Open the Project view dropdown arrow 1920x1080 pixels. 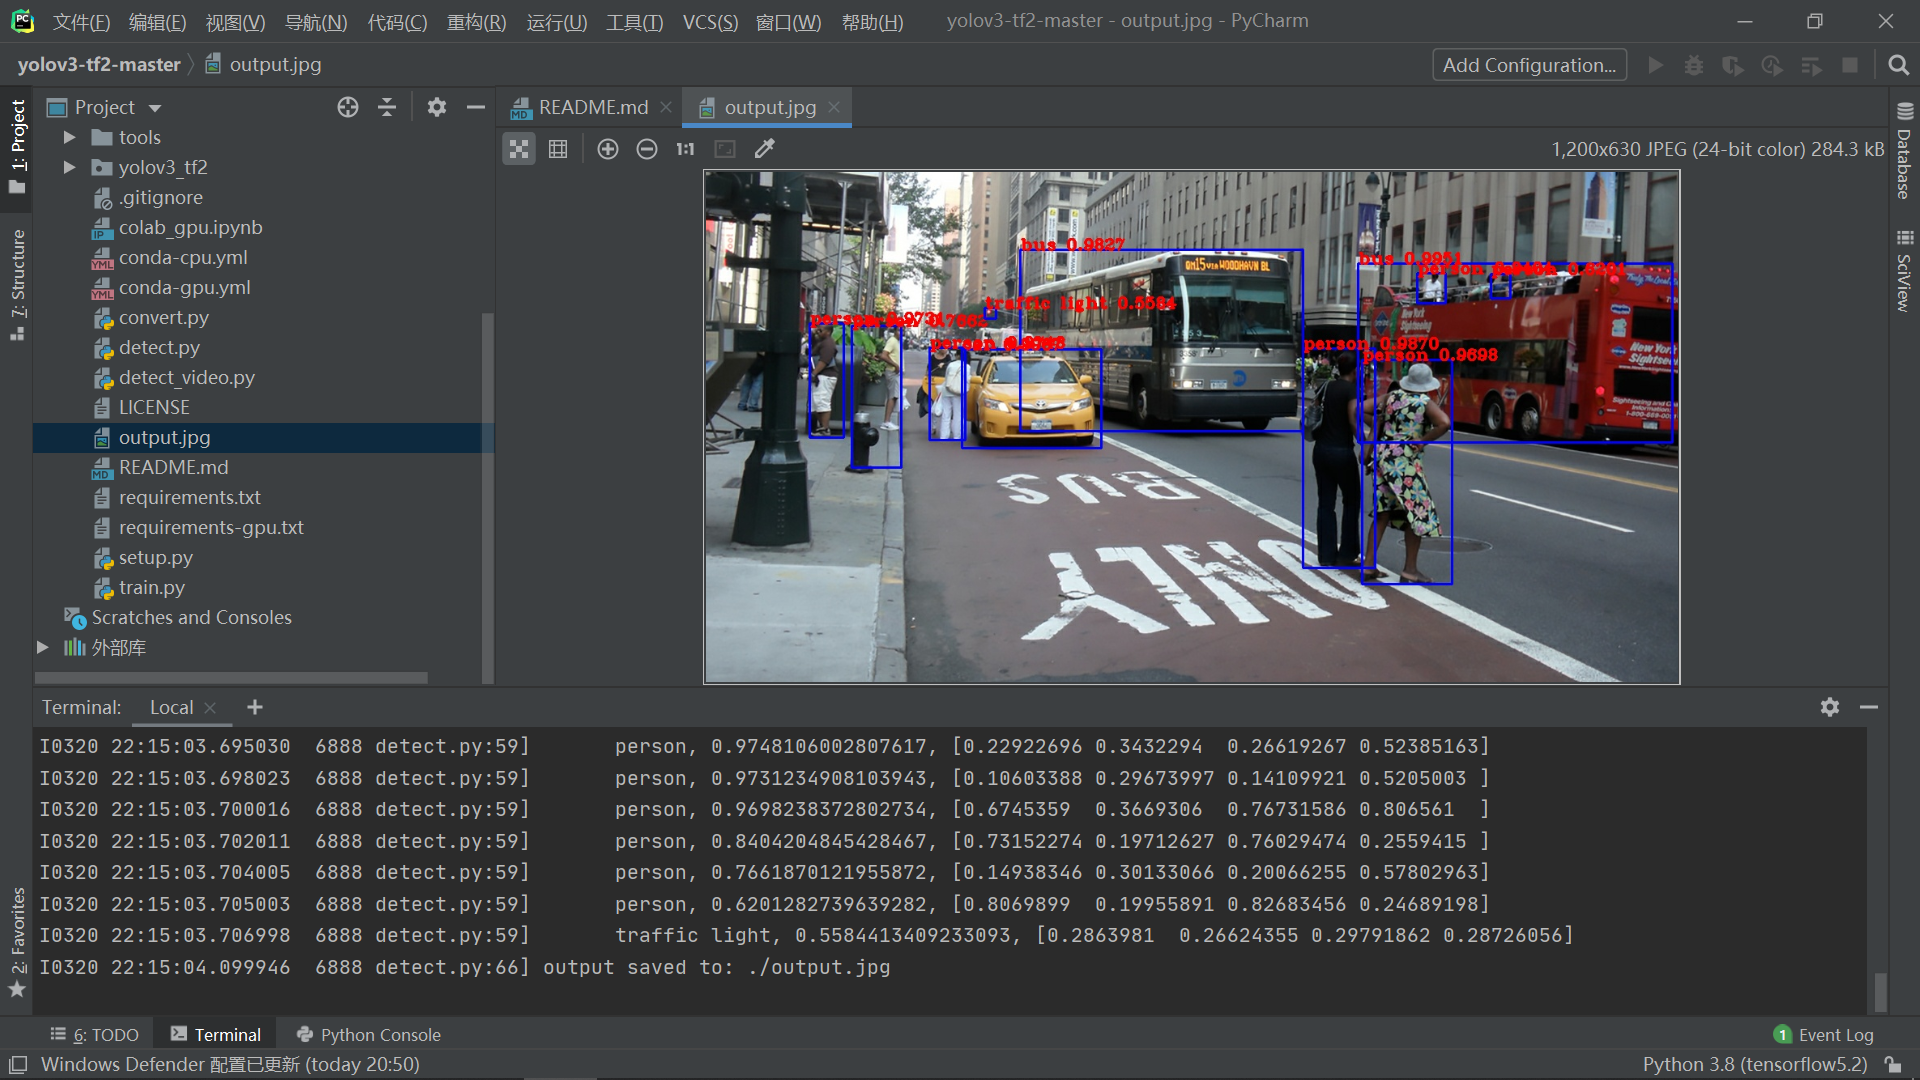[x=155, y=108]
